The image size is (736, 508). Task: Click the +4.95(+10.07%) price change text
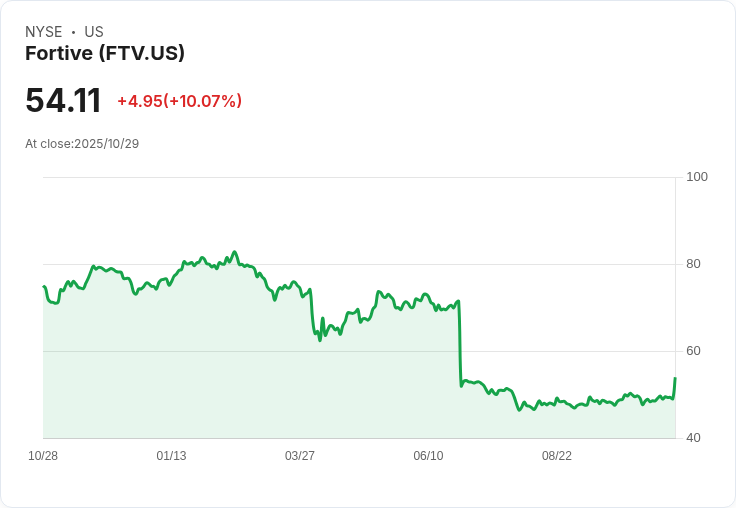pos(179,101)
